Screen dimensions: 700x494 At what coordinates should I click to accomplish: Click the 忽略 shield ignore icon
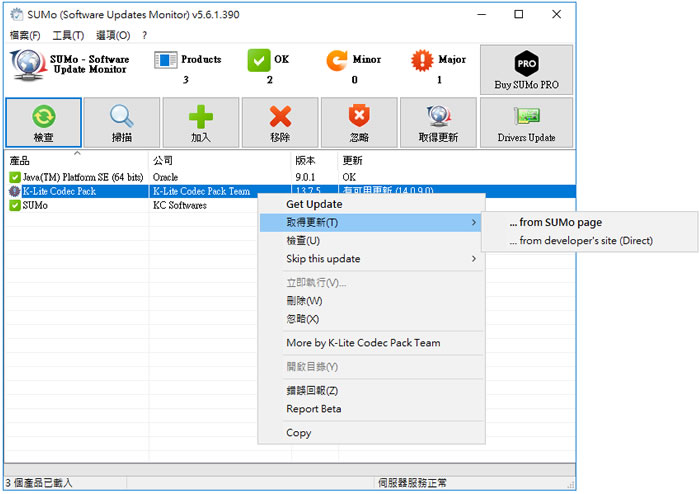360,115
